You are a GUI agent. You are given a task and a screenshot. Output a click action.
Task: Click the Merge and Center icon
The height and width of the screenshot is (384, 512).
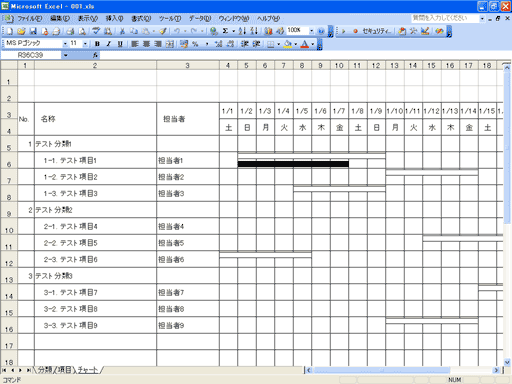point(170,44)
